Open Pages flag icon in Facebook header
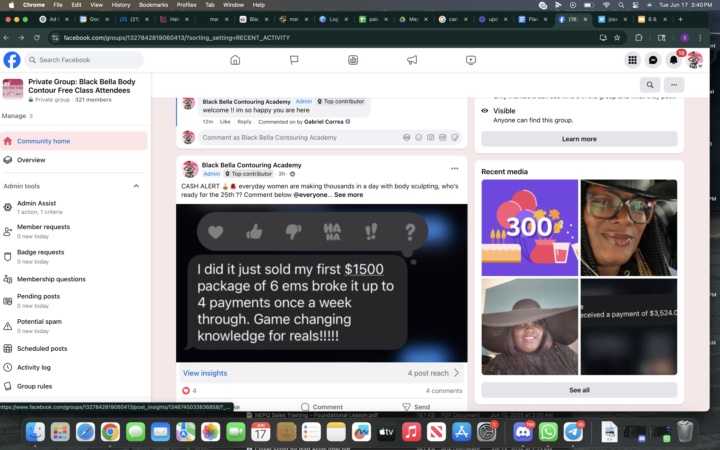Screen dimensions: 720x450 pyautogui.click(x=294, y=60)
